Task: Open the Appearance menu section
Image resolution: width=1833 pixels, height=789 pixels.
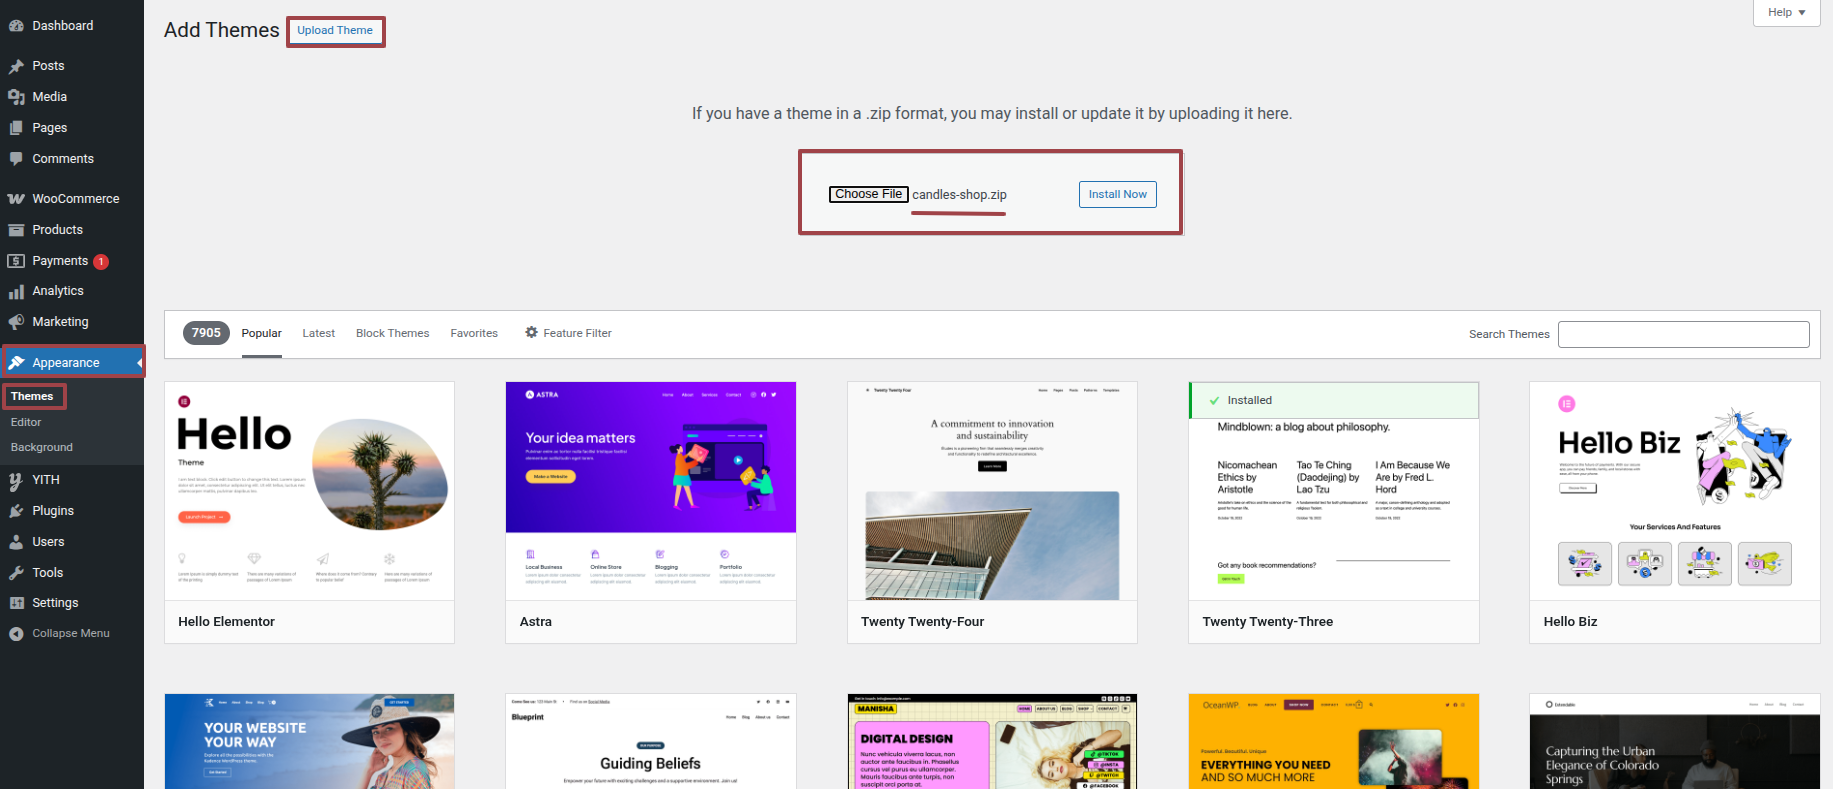Action: pos(66,363)
